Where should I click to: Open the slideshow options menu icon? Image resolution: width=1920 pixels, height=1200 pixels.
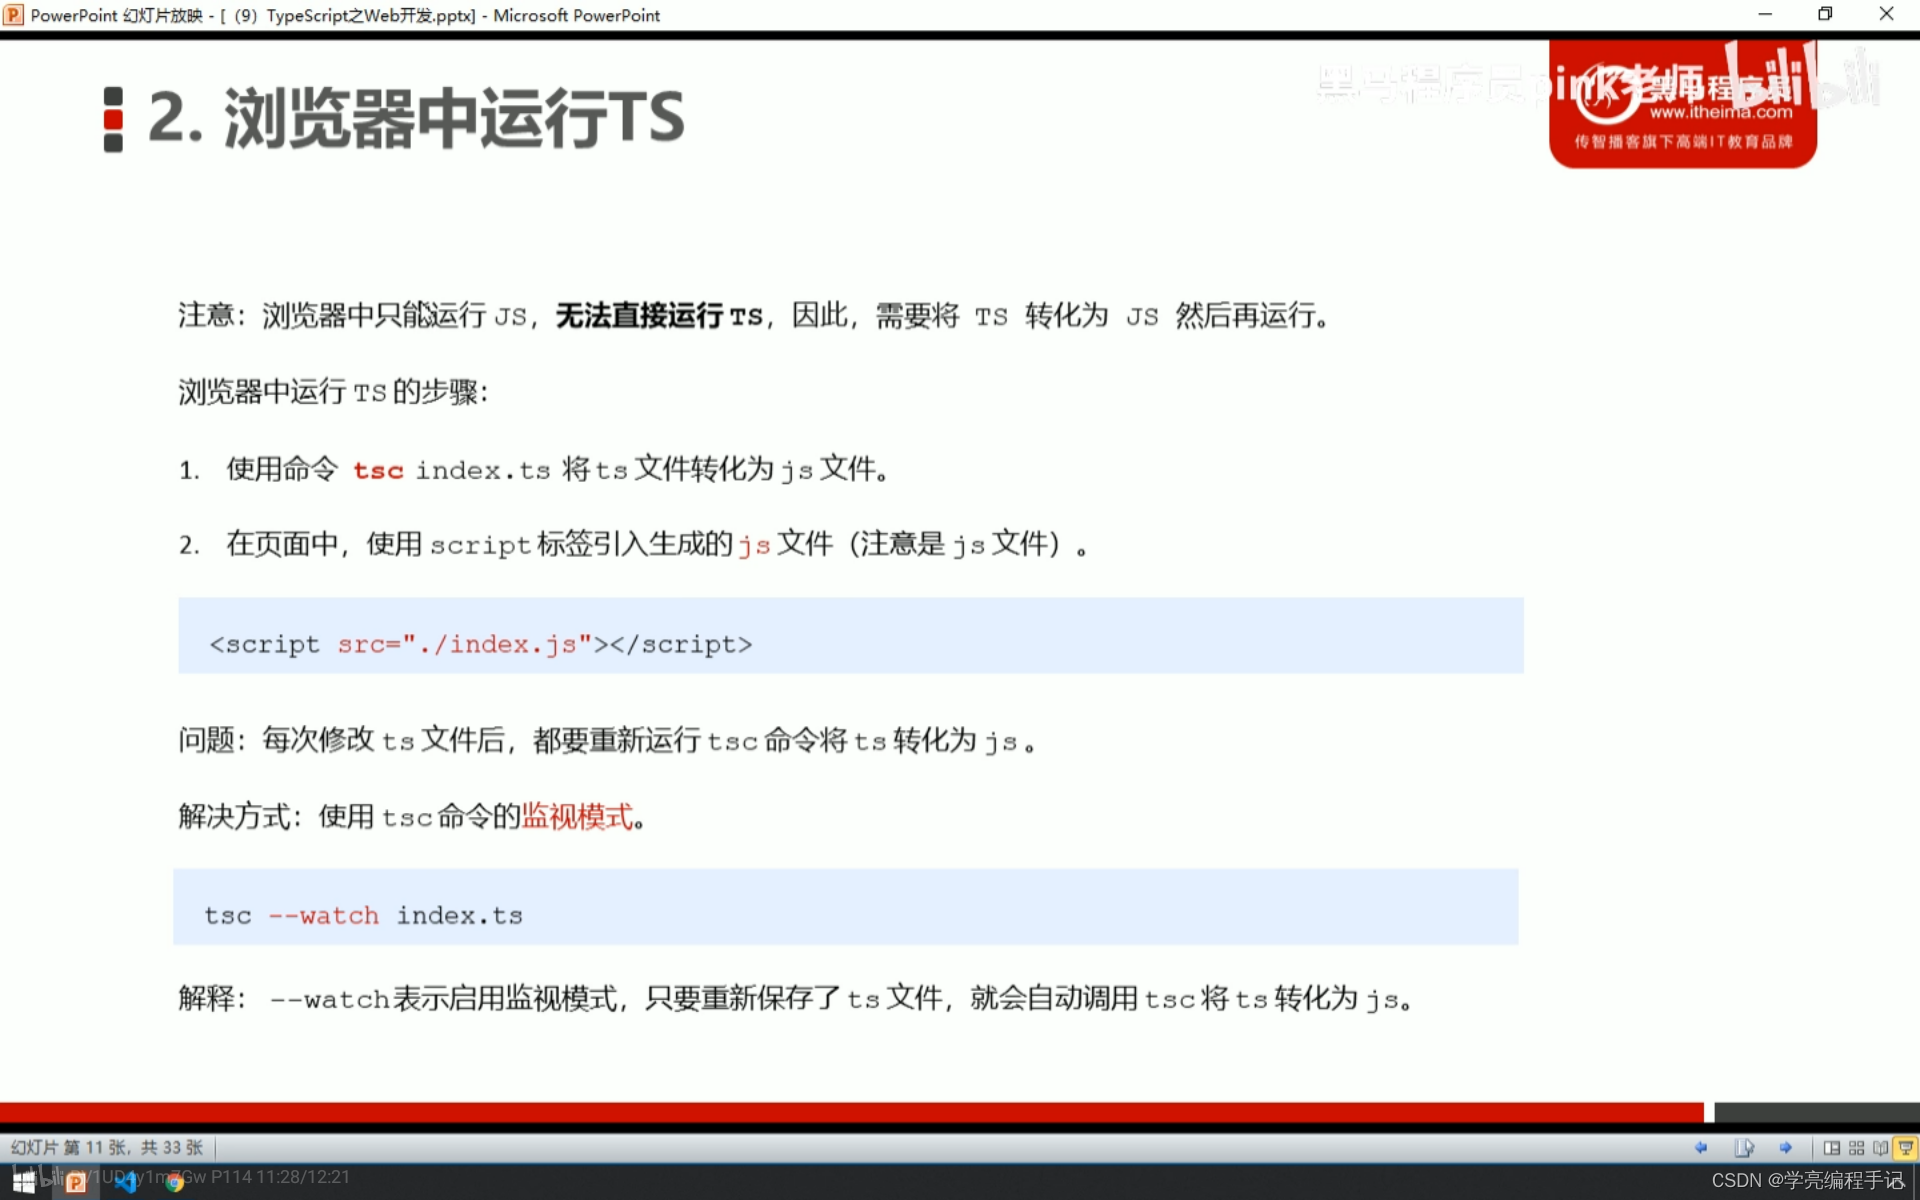[x=1743, y=1147]
